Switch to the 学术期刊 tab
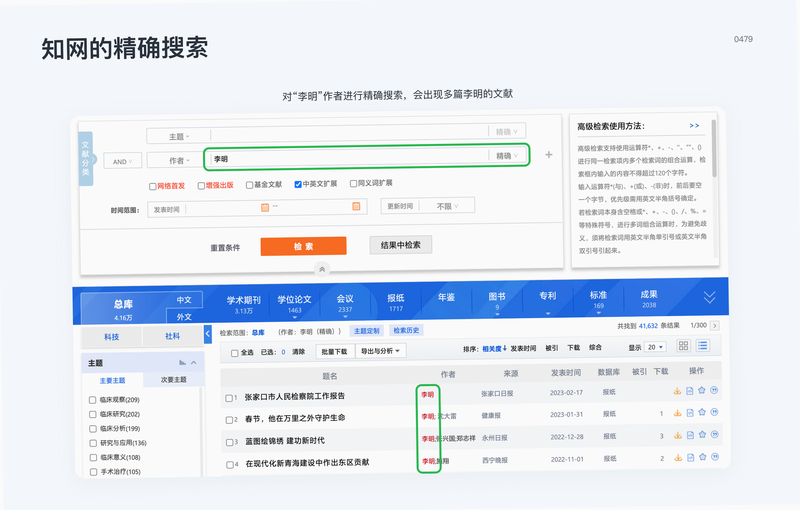 pos(244,304)
